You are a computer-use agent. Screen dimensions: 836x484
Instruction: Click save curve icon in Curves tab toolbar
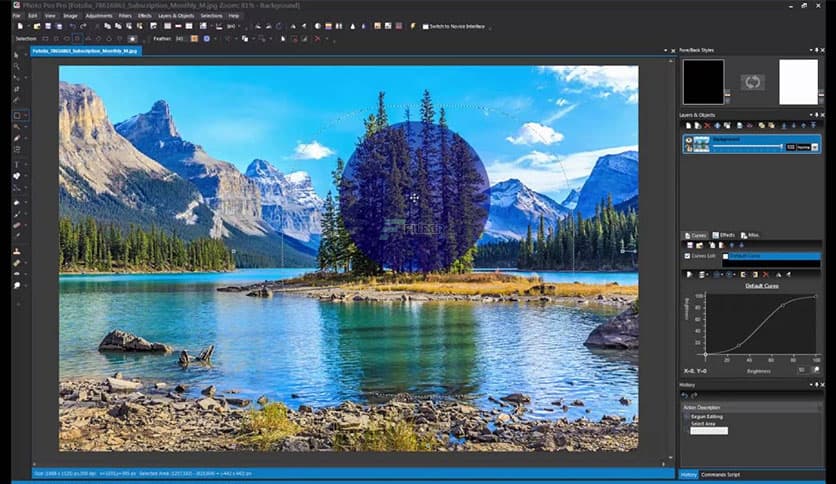pyautogui.click(x=690, y=245)
